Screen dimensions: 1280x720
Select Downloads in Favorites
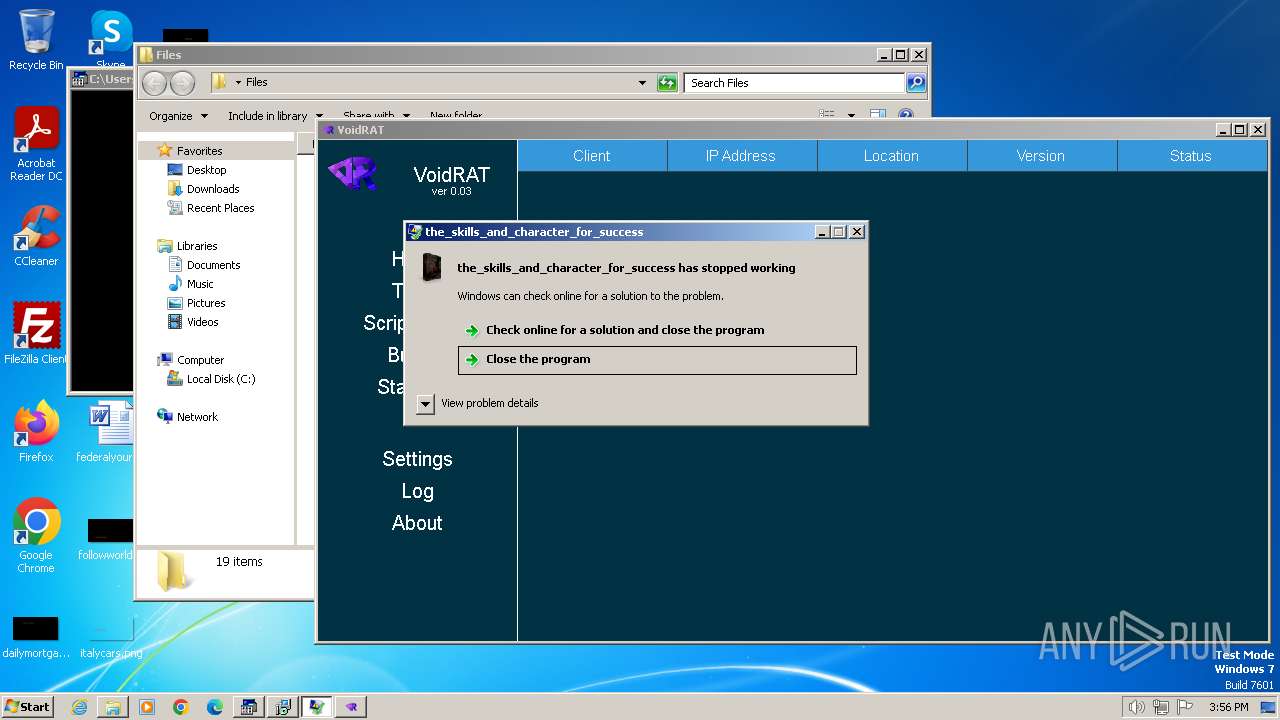(x=212, y=189)
